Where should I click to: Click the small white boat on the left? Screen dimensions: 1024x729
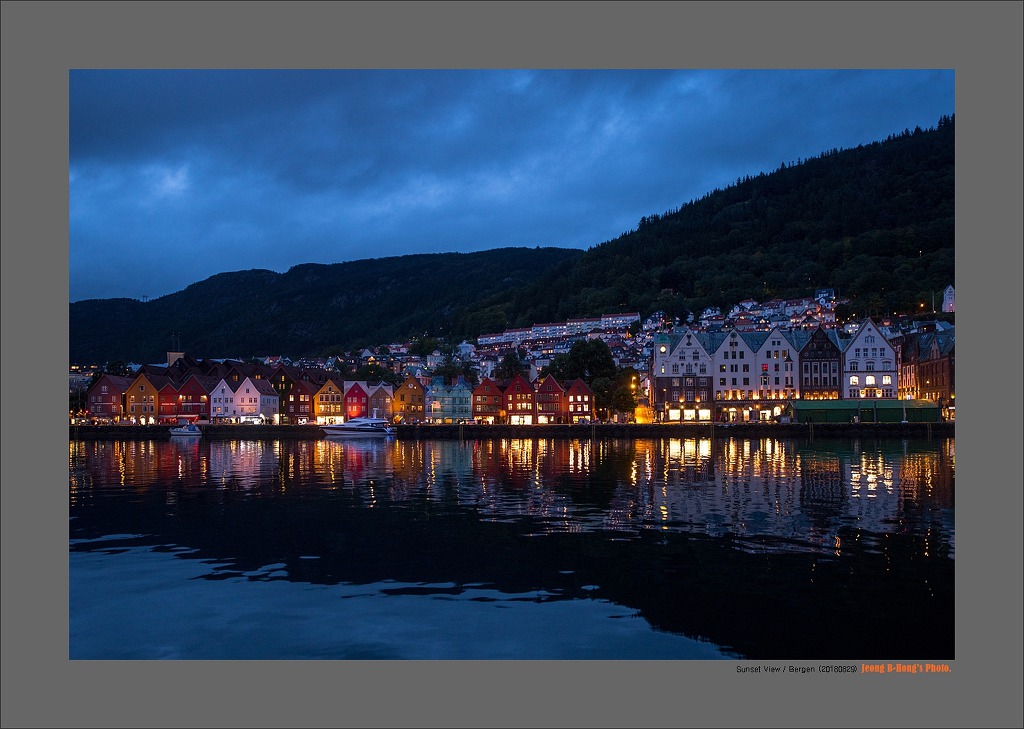[185, 430]
